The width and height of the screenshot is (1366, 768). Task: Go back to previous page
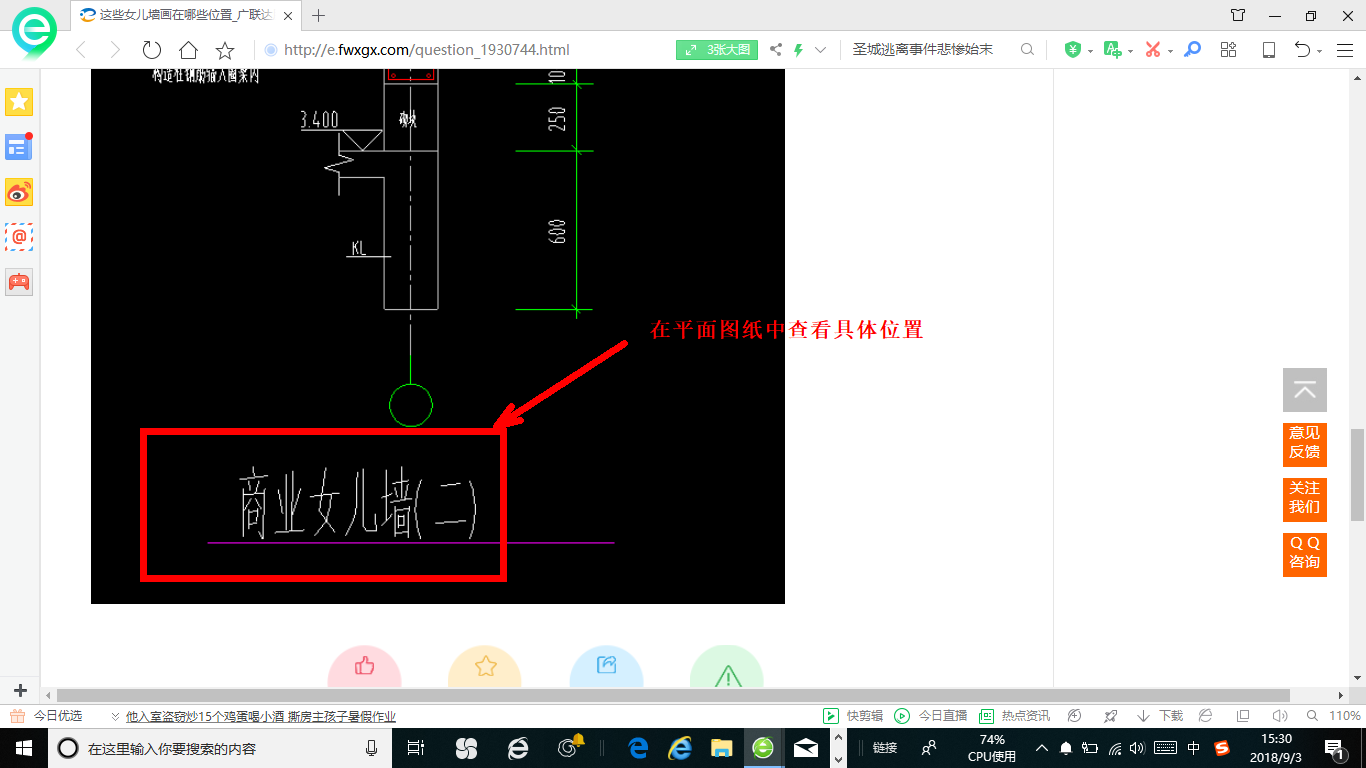click(81, 50)
